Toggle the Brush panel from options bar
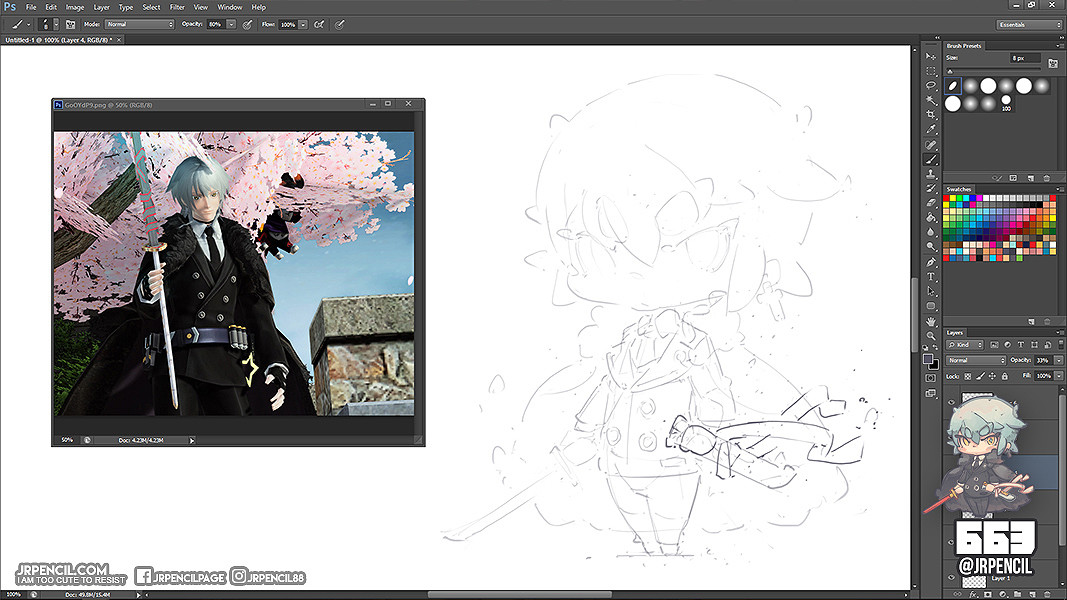Screen dimensions: 1067x600 pyautogui.click(x=71, y=24)
